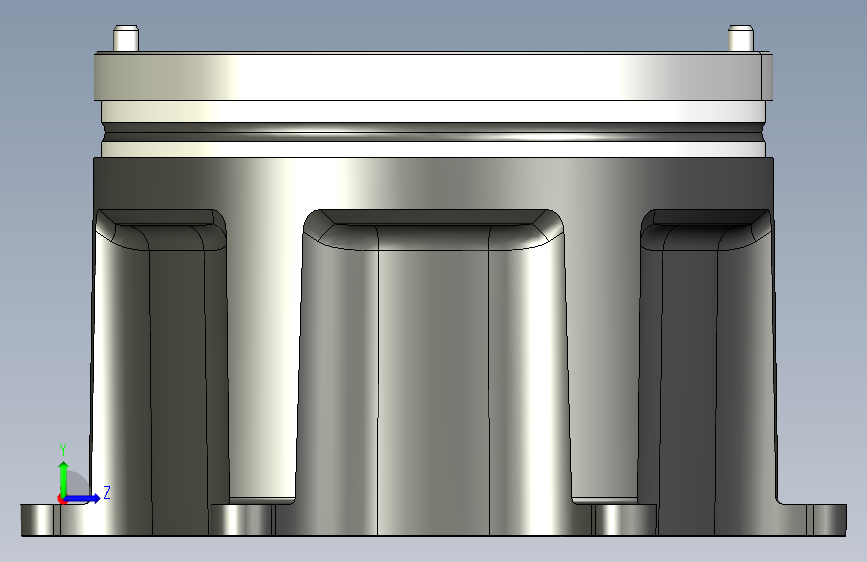The image size is (867, 562).
Task: Select the right dowel pin on top of the model
Action: 740,38
